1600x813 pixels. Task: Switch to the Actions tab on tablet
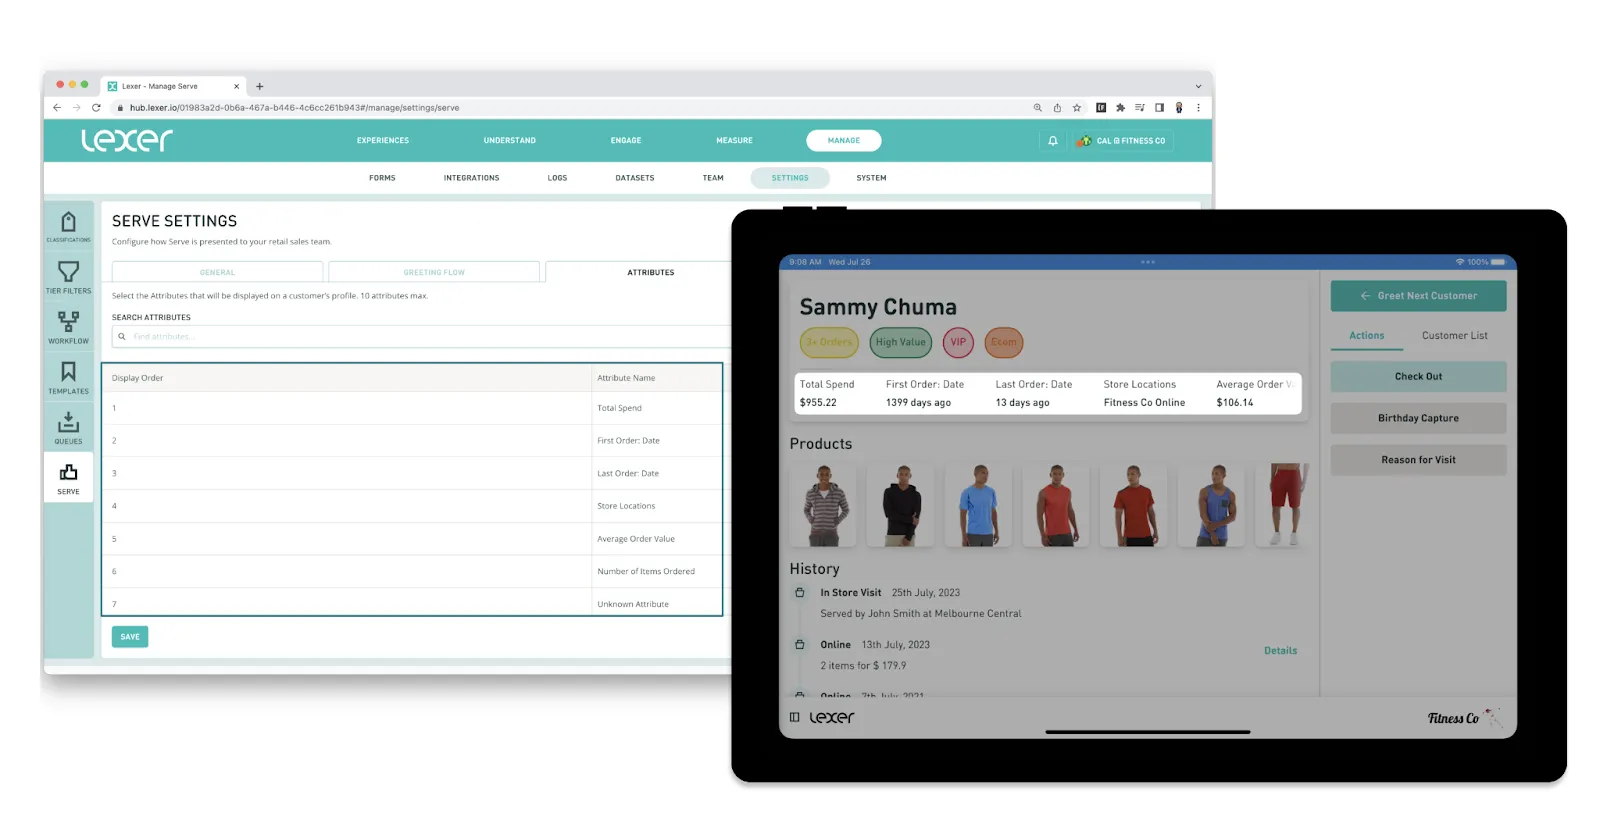(1367, 336)
